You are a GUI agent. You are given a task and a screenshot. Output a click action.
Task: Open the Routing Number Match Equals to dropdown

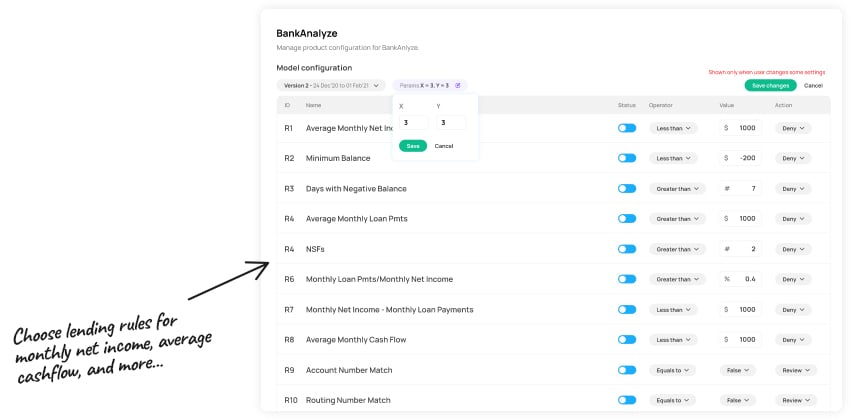[672, 400]
